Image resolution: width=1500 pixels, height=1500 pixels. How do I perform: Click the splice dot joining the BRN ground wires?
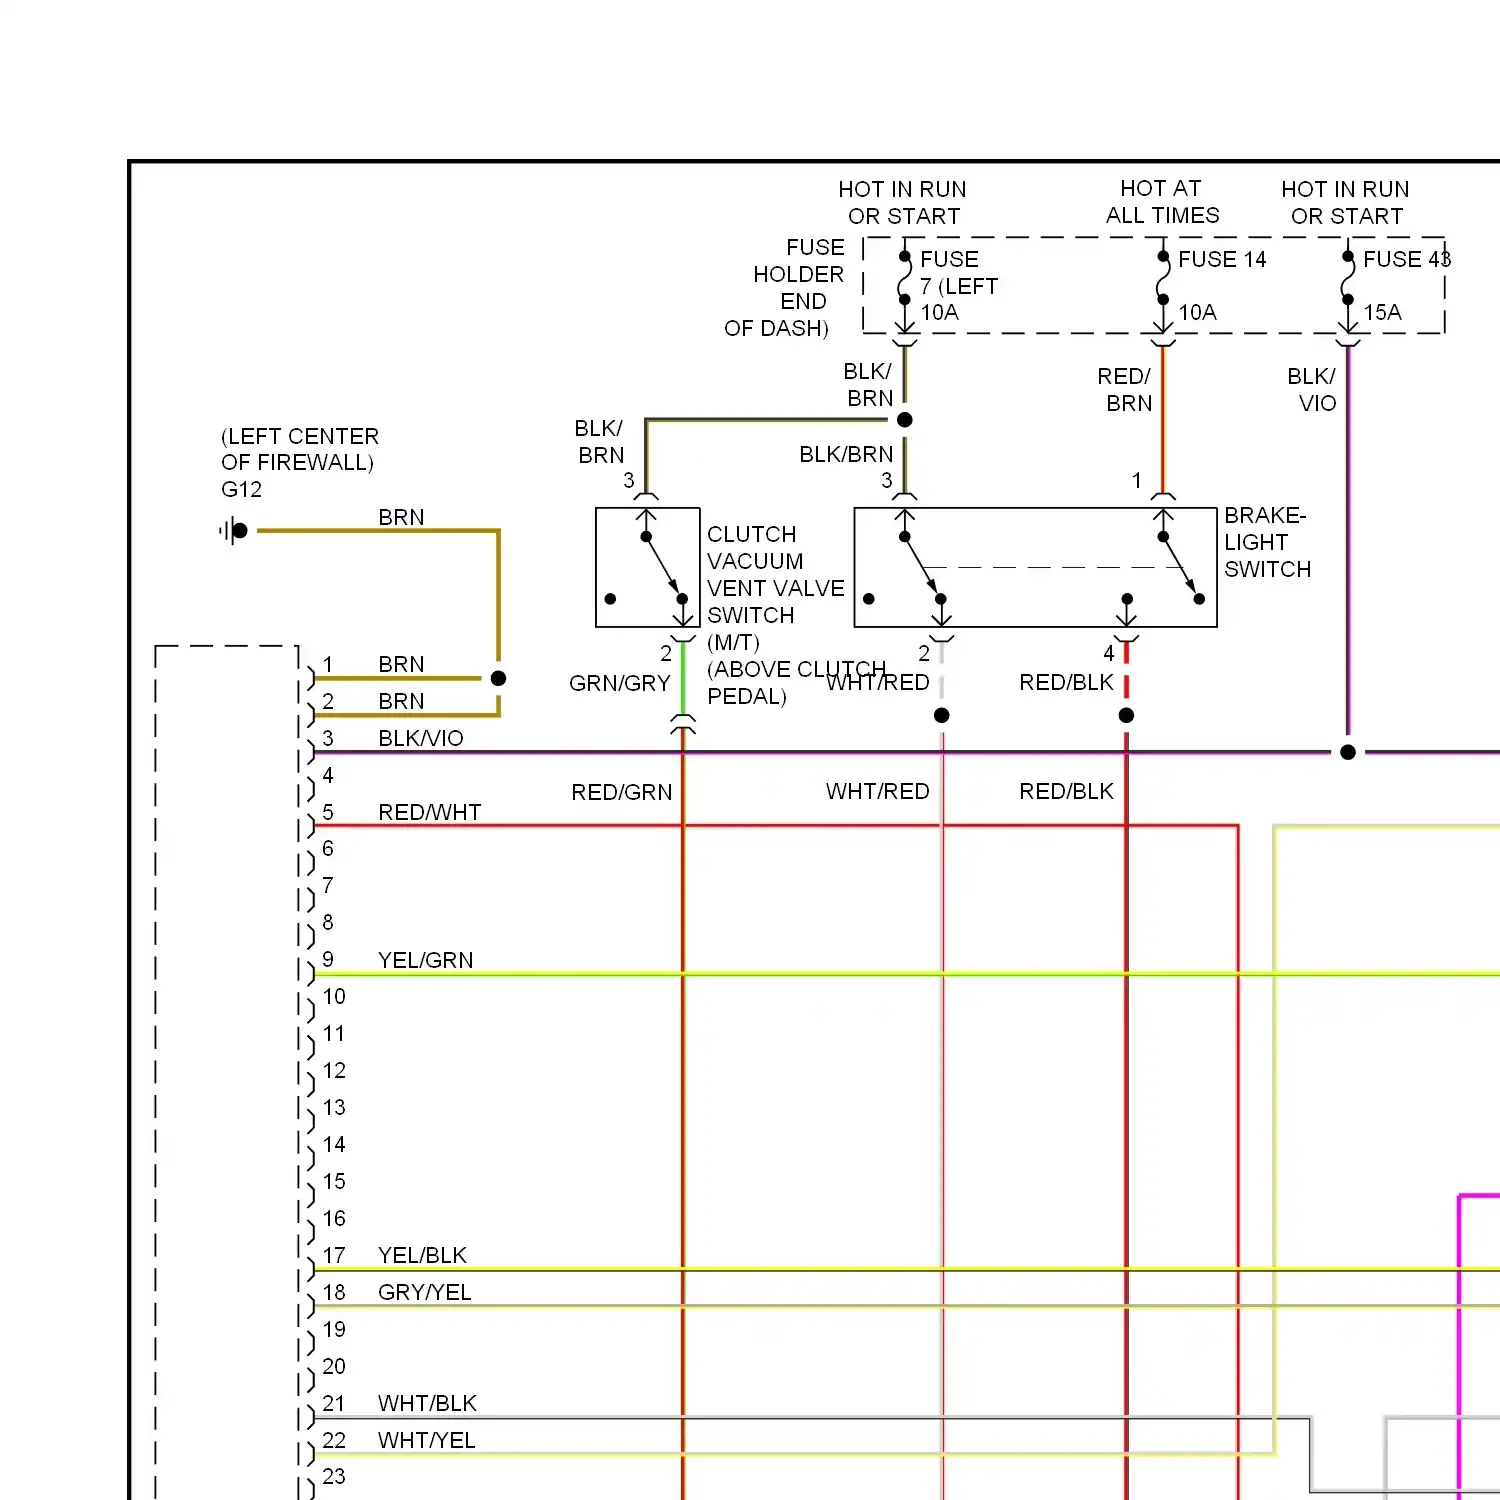pos(498,678)
